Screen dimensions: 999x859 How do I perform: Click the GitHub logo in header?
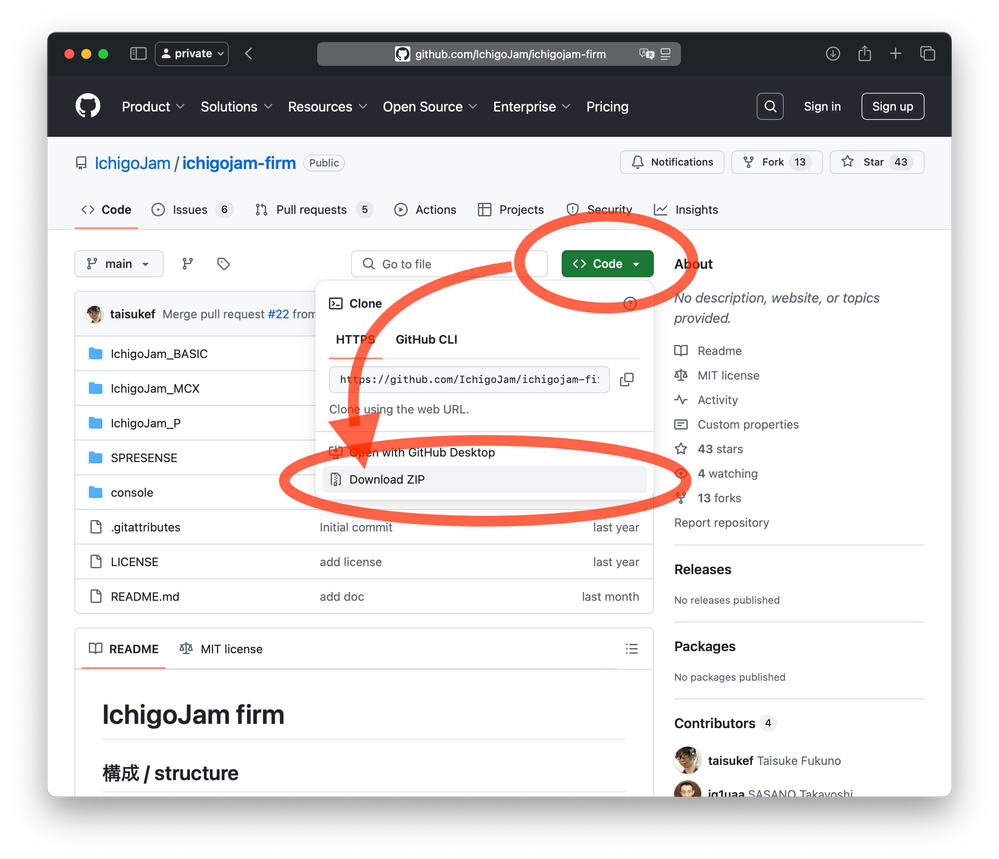(x=88, y=106)
